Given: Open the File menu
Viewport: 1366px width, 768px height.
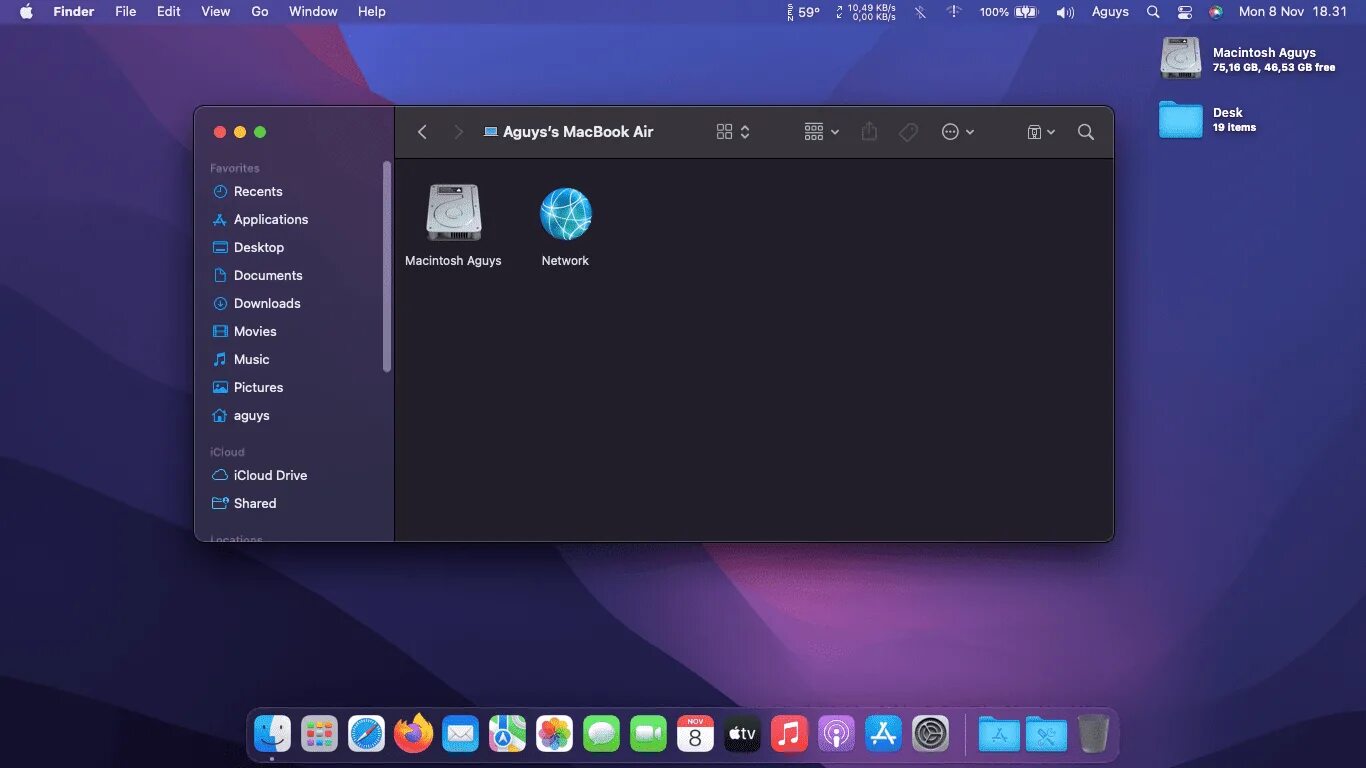Looking at the screenshot, I should pos(125,12).
